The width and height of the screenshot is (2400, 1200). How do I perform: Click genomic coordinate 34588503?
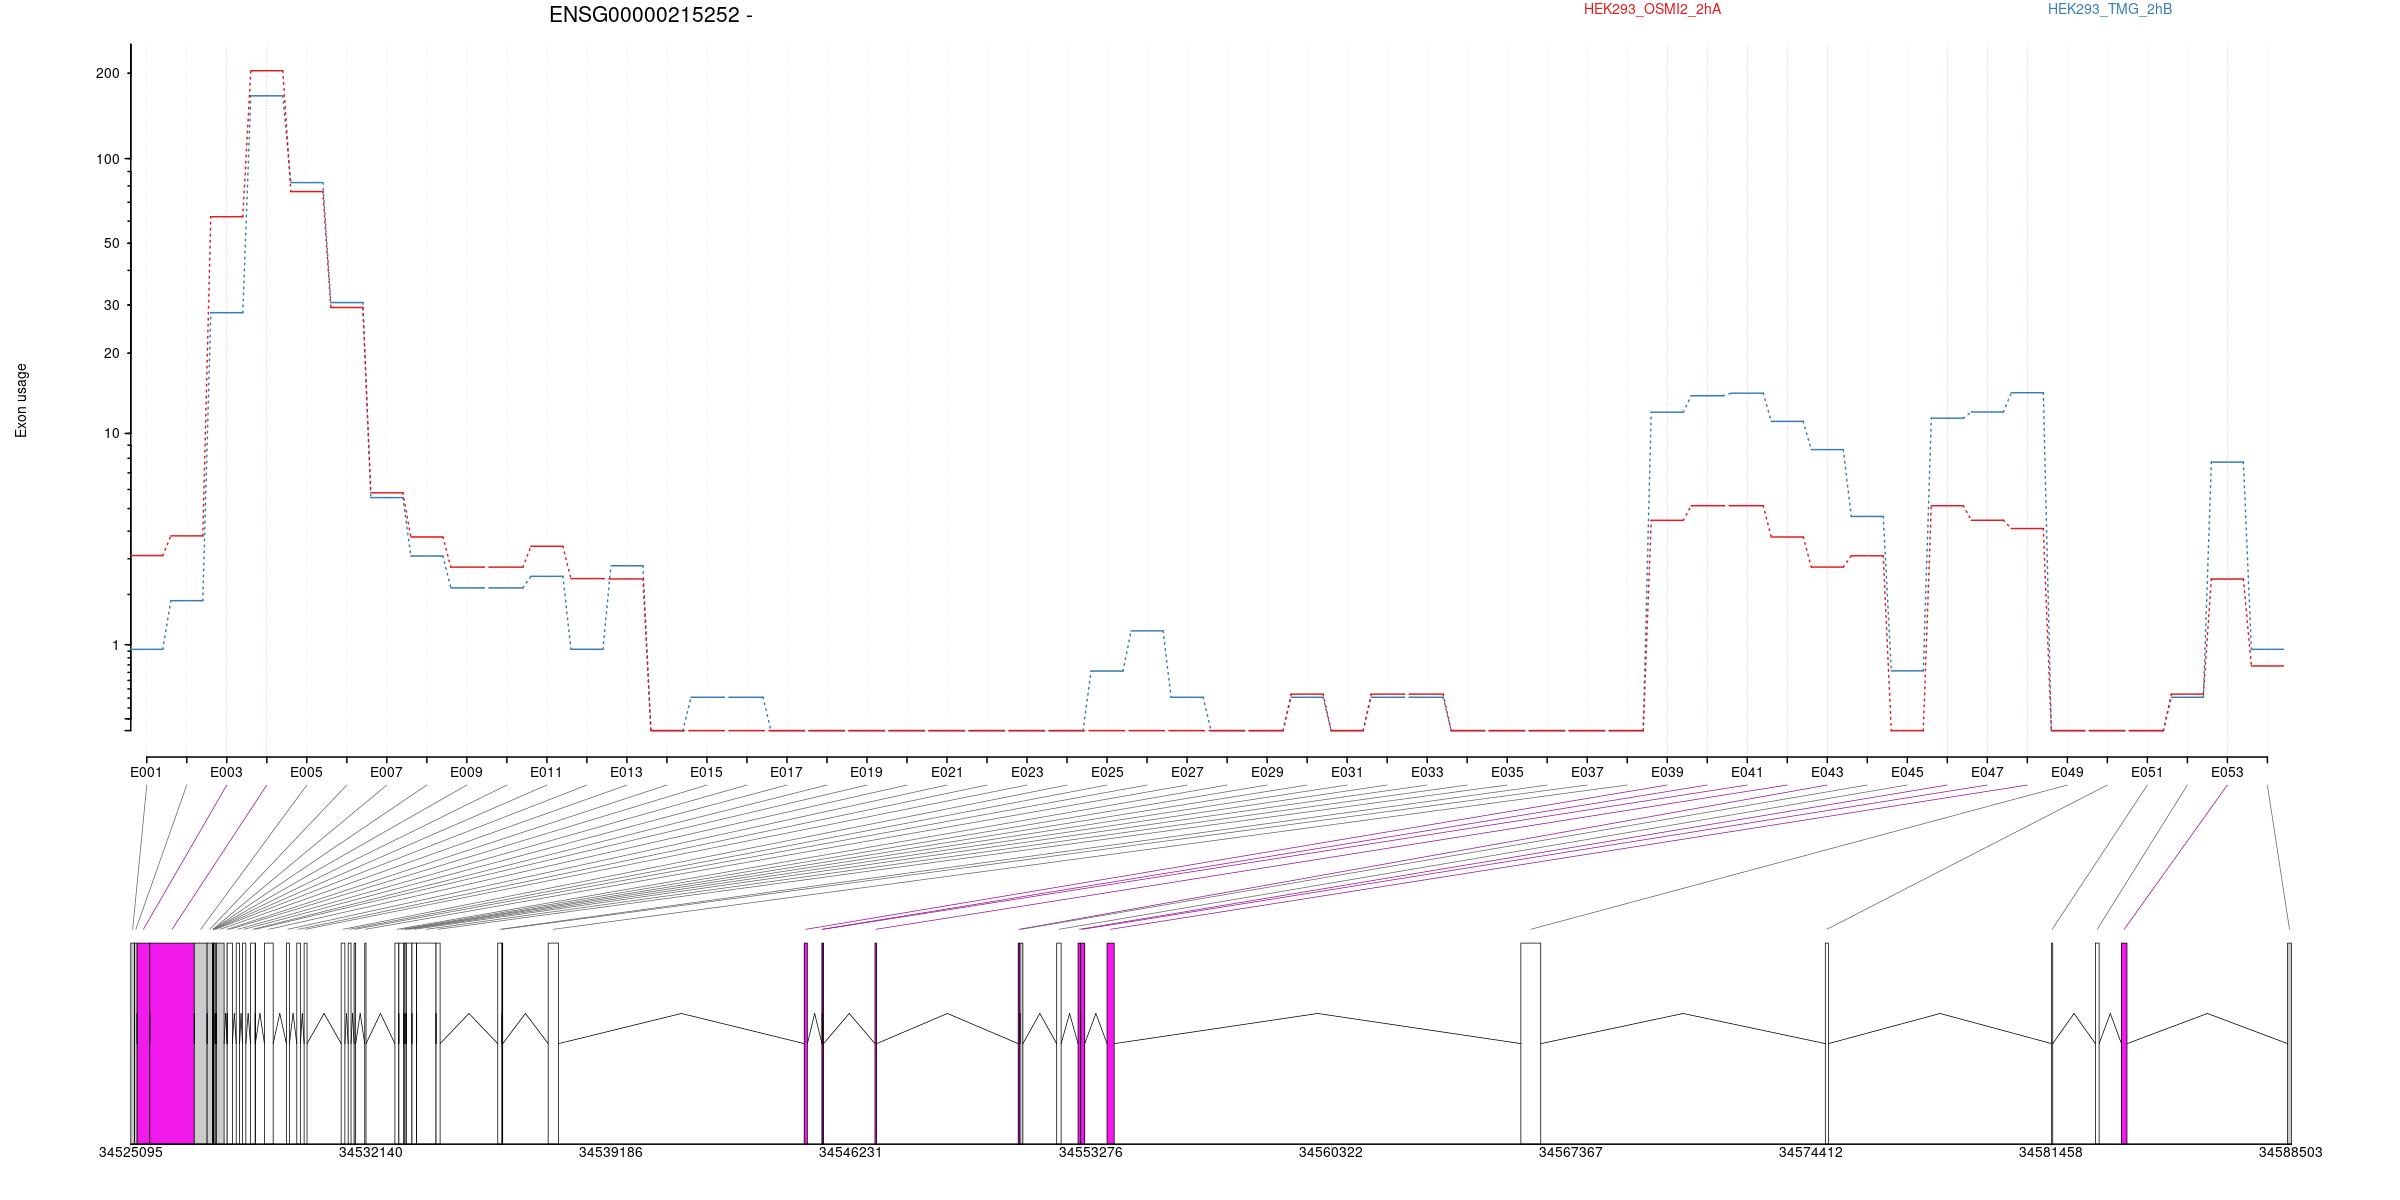[2290, 1152]
